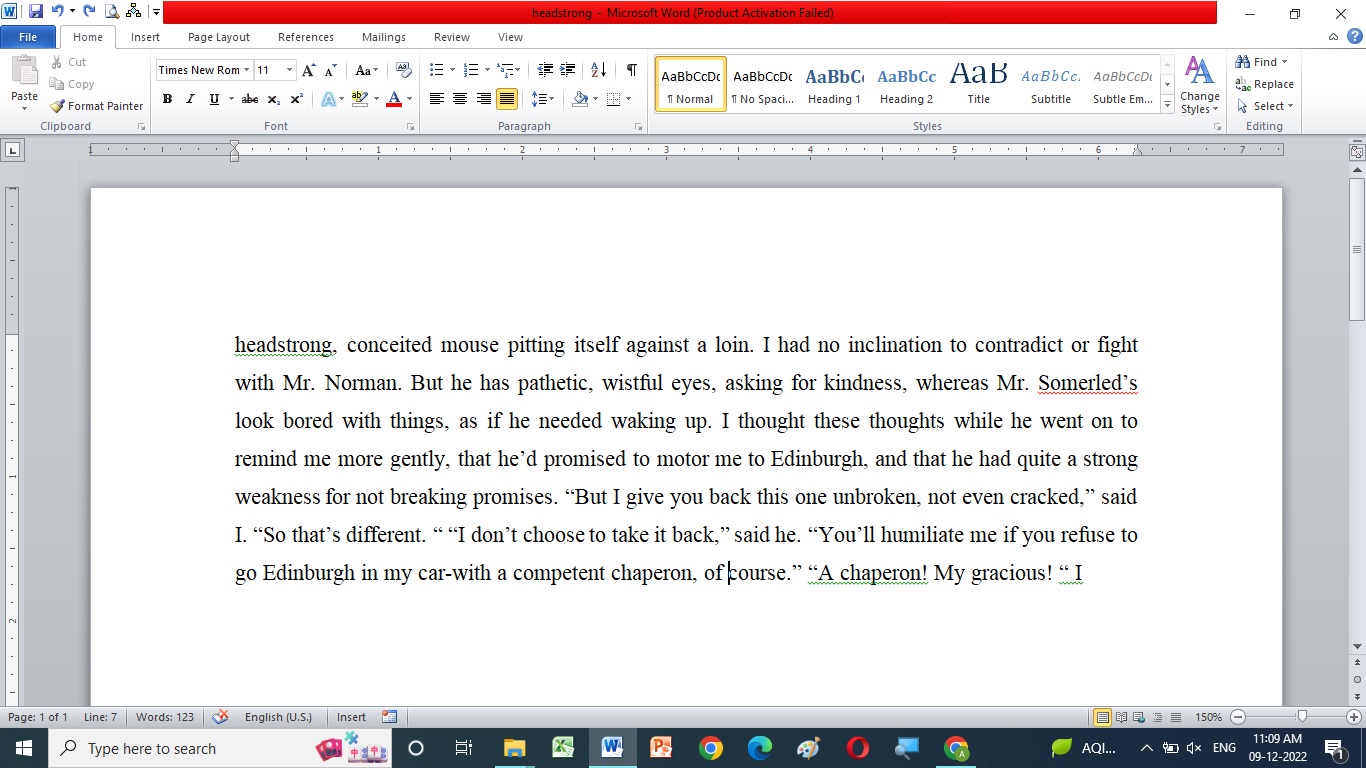The width and height of the screenshot is (1366, 768).
Task: Click the zoom slider handle
Action: pyautogui.click(x=1302, y=717)
